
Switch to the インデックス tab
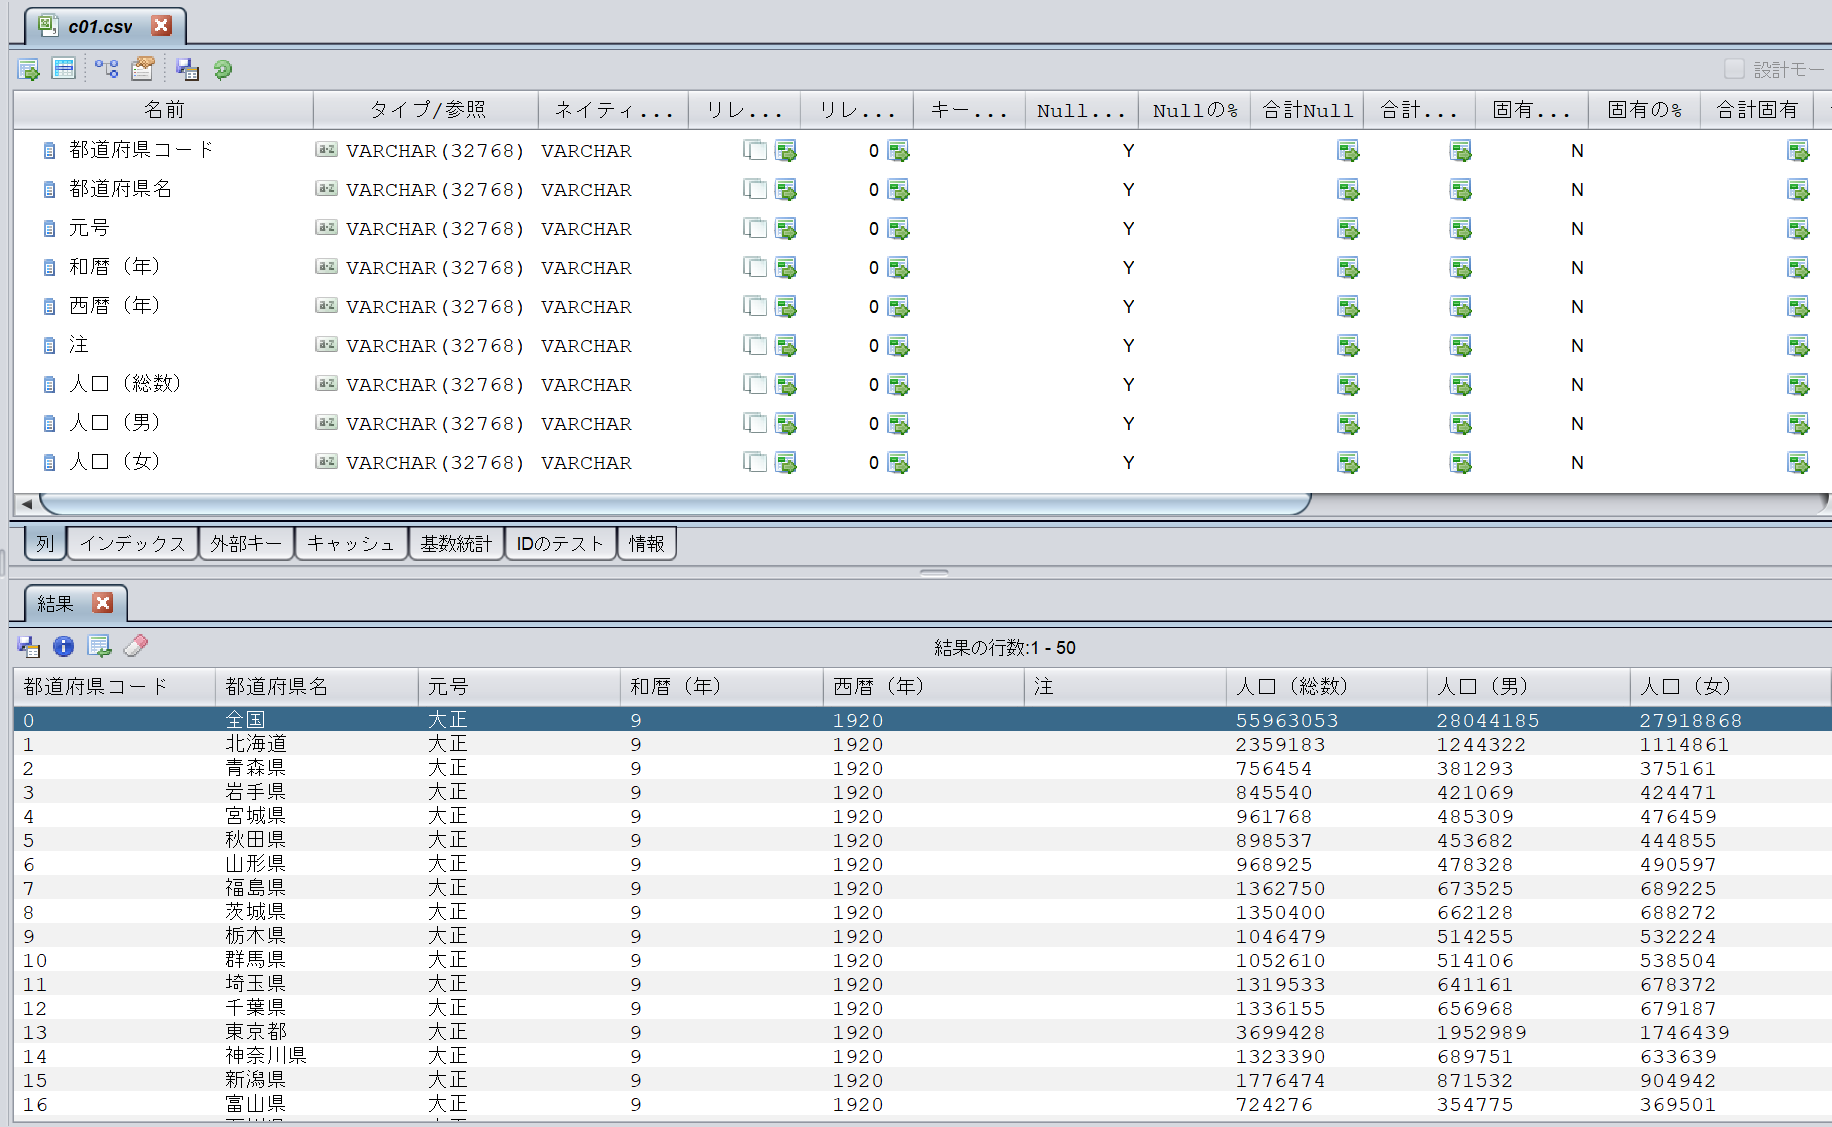click(132, 543)
